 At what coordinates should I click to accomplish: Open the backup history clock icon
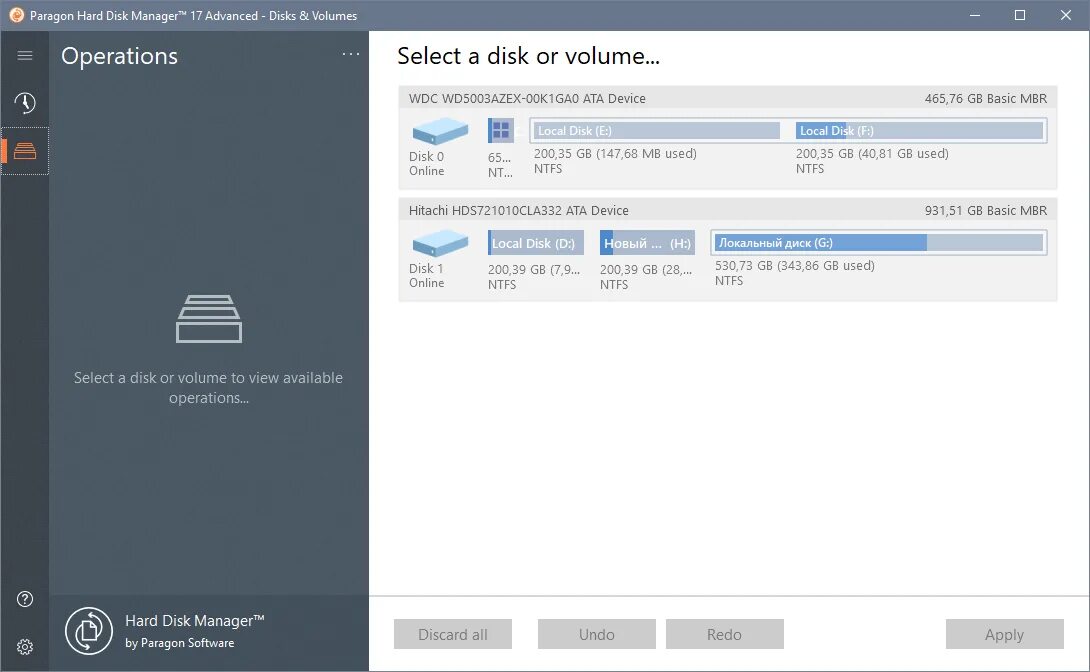pos(25,103)
